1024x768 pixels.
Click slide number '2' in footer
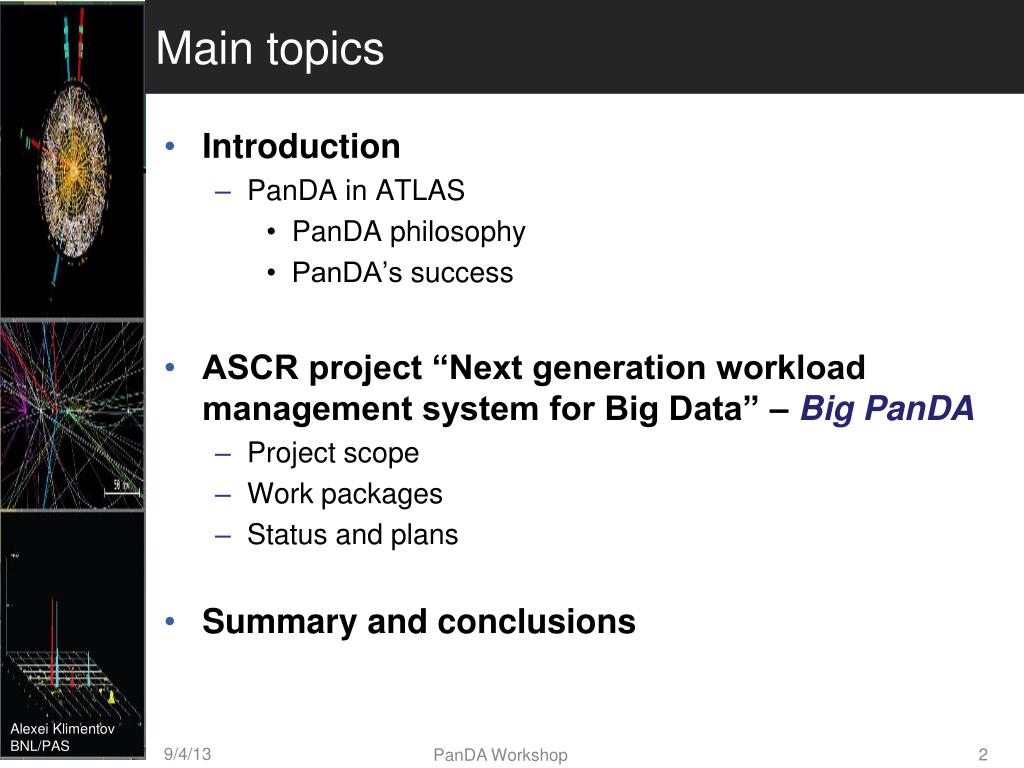click(983, 755)
